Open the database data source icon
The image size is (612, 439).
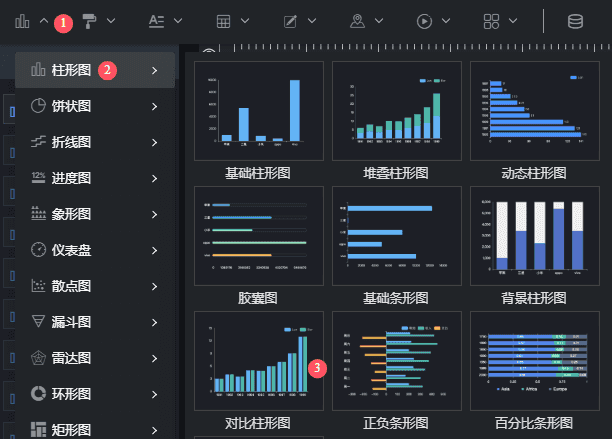575,21
